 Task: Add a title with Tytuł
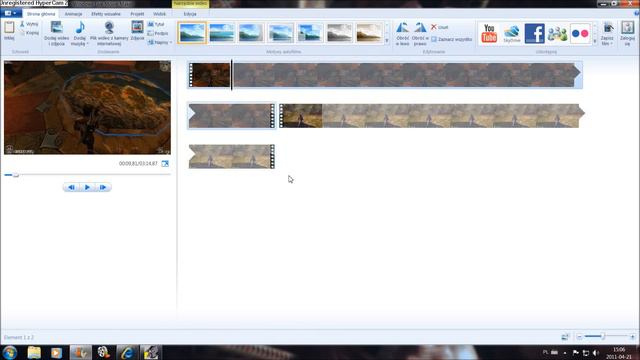(x=156, y=24)
